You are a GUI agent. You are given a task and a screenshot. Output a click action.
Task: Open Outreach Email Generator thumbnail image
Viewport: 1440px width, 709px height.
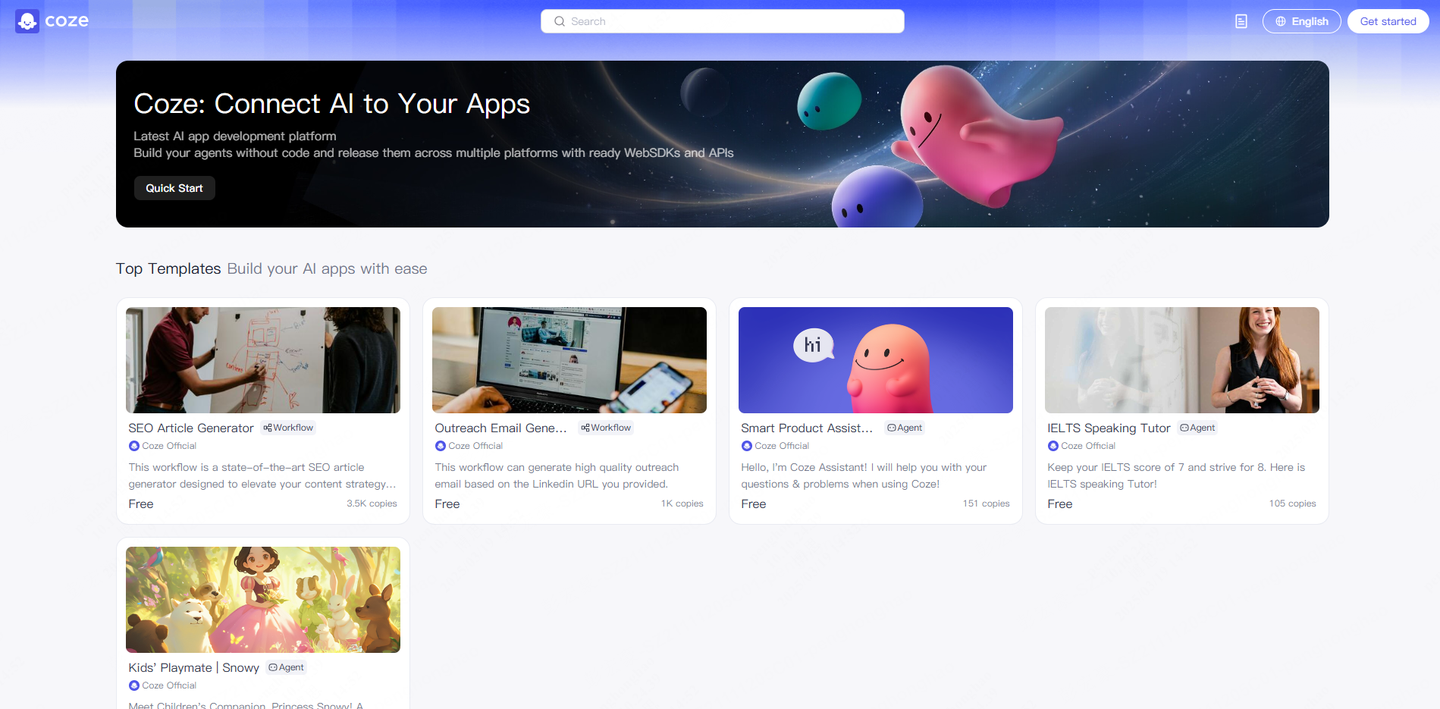[569, 360]
